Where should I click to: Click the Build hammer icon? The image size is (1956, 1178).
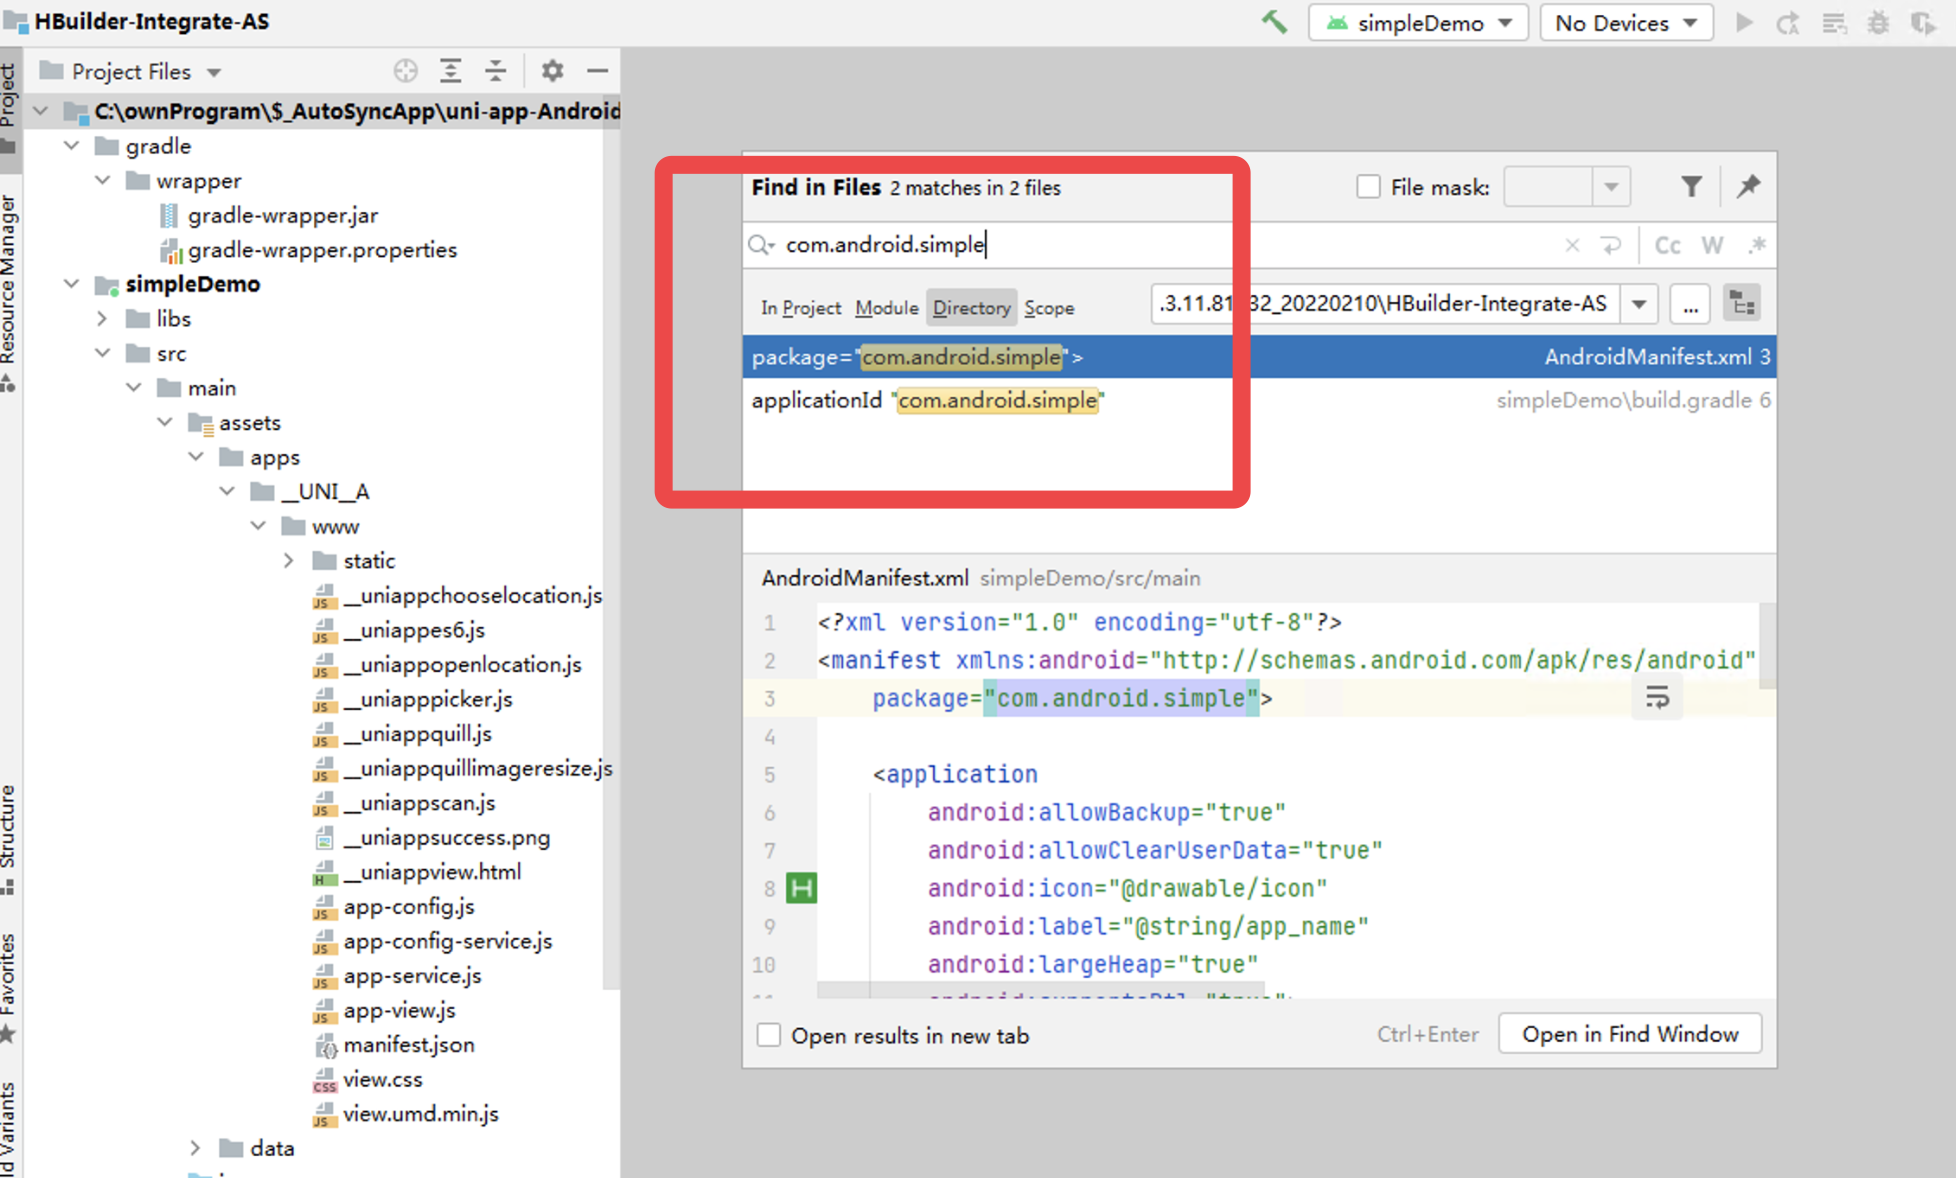point(1273,22)
